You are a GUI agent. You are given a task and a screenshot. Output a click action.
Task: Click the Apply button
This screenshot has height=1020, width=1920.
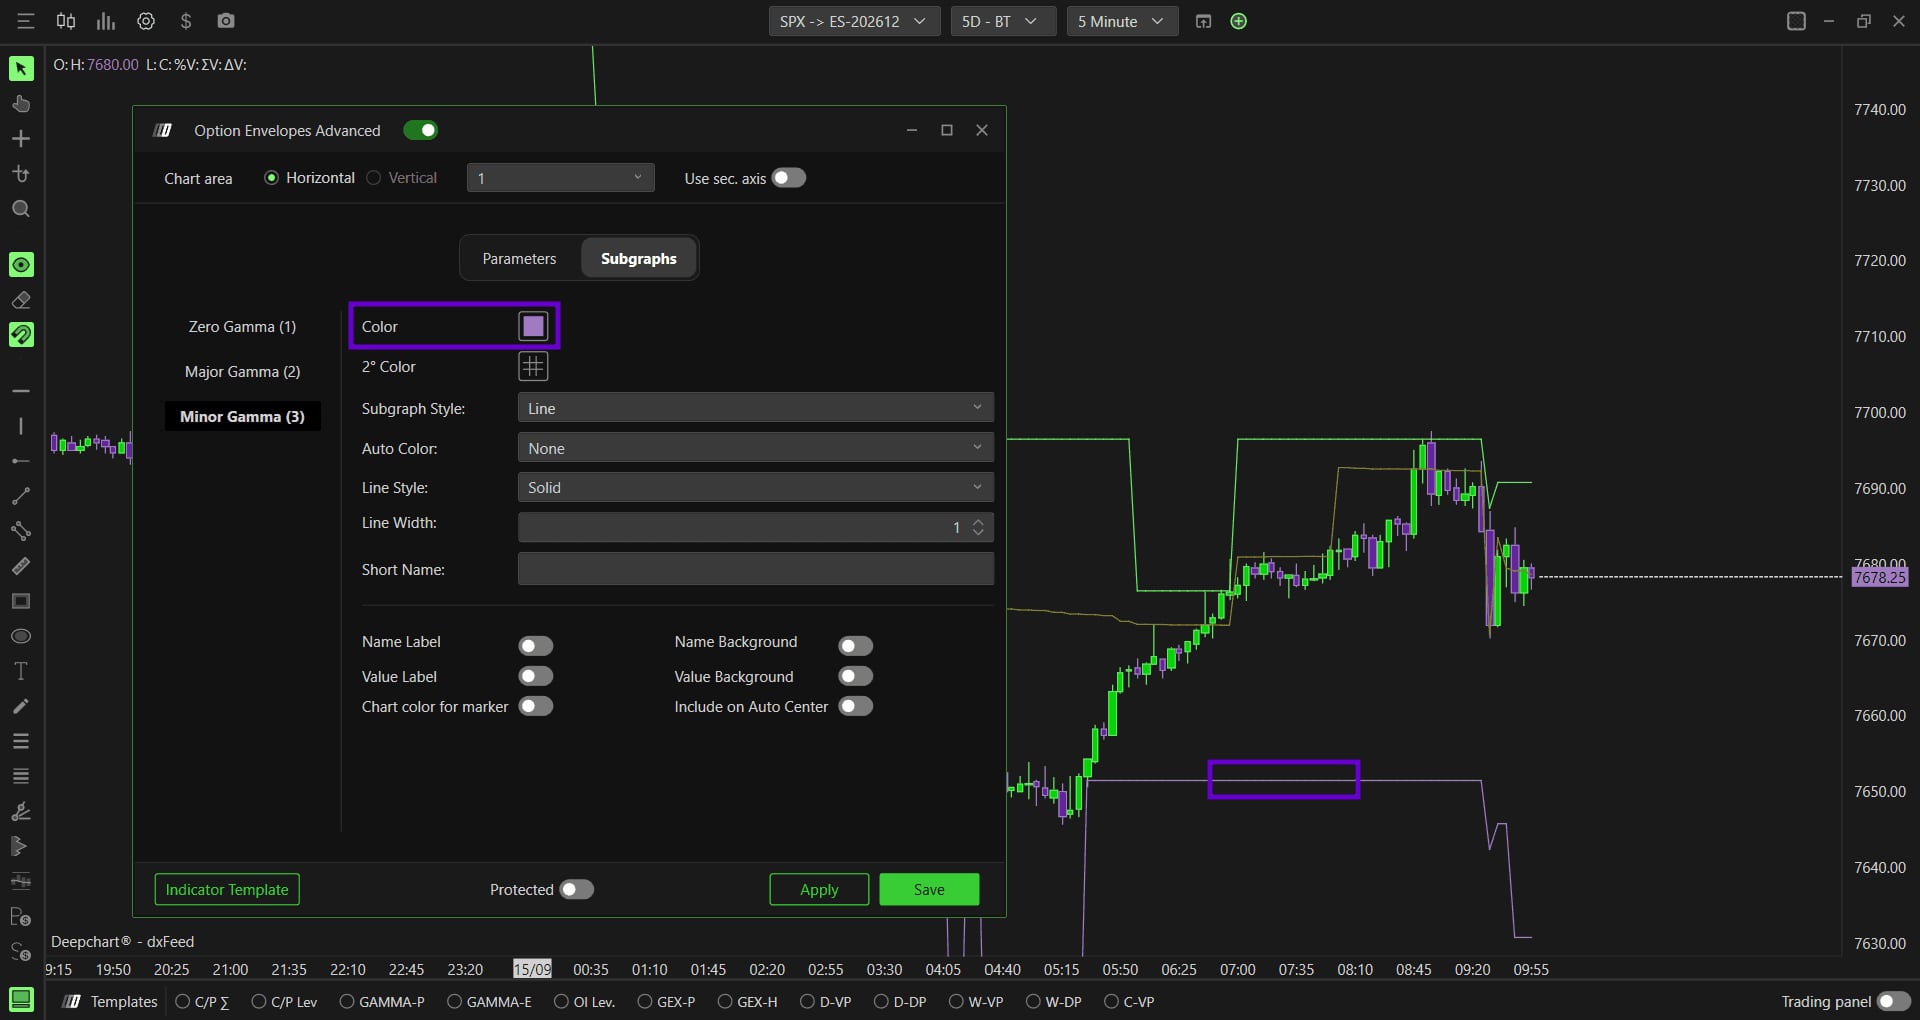[x=819, y=889]
